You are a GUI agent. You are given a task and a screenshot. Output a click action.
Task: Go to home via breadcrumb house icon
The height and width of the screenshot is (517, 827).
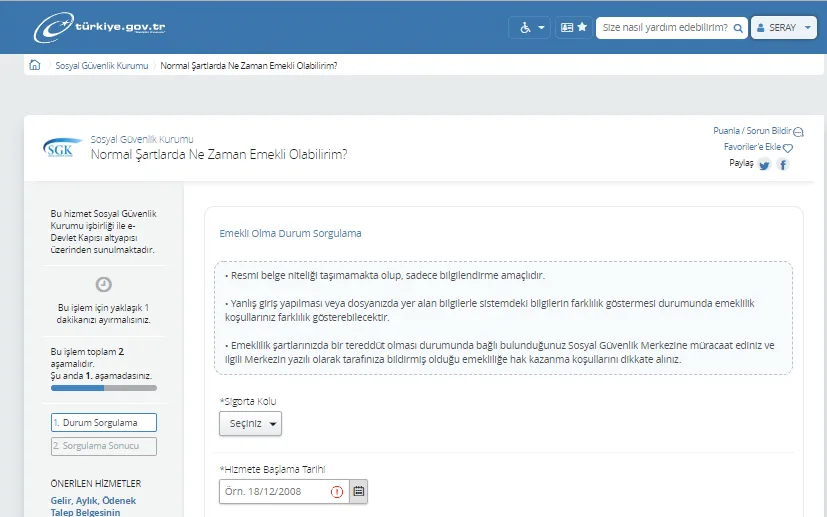[35, 65]
